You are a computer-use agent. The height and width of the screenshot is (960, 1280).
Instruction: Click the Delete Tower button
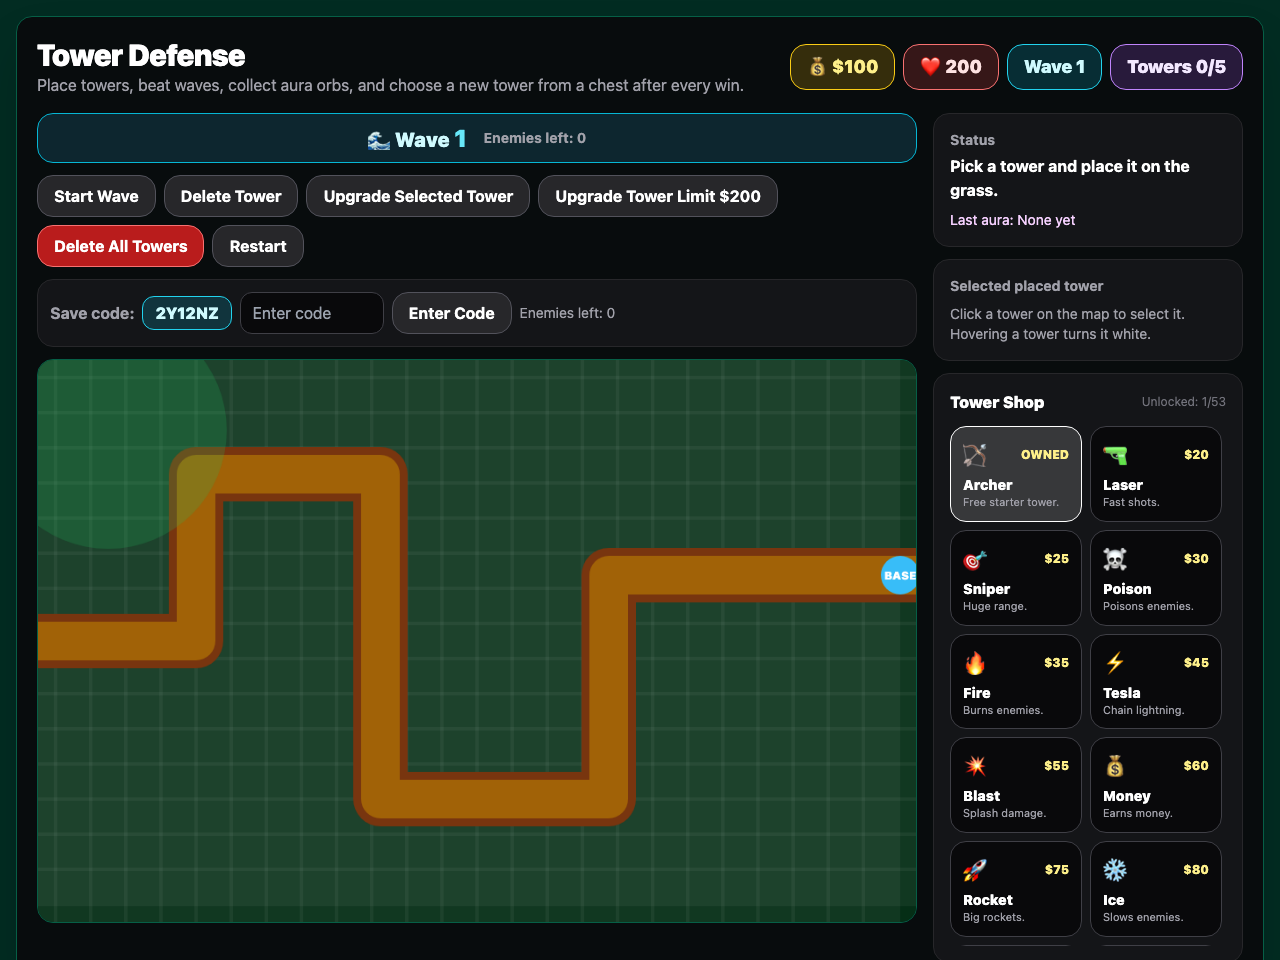click(231, 196)
